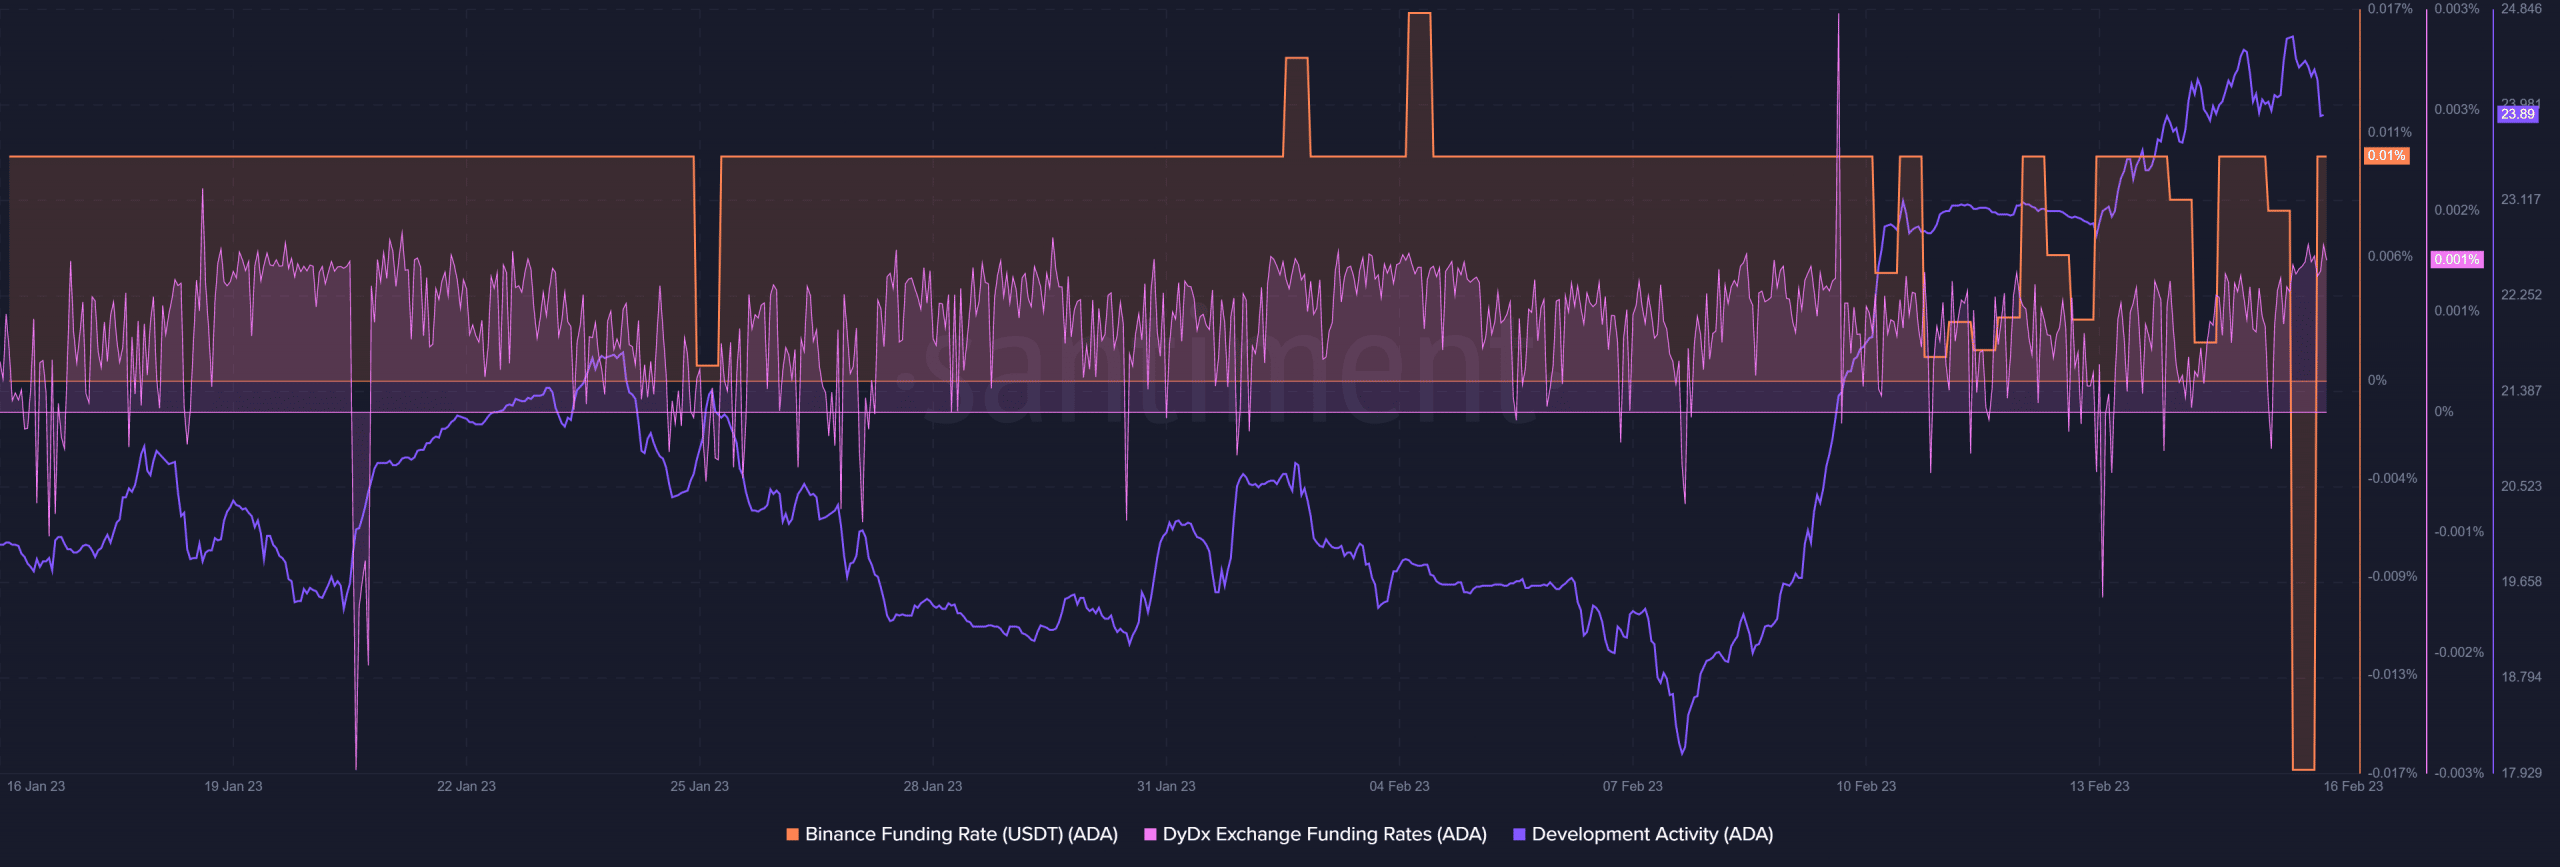Click the DyDx Exchange Funding Rates (ADA) legend label
The image size is (2560, 867).
(1324, 834)
